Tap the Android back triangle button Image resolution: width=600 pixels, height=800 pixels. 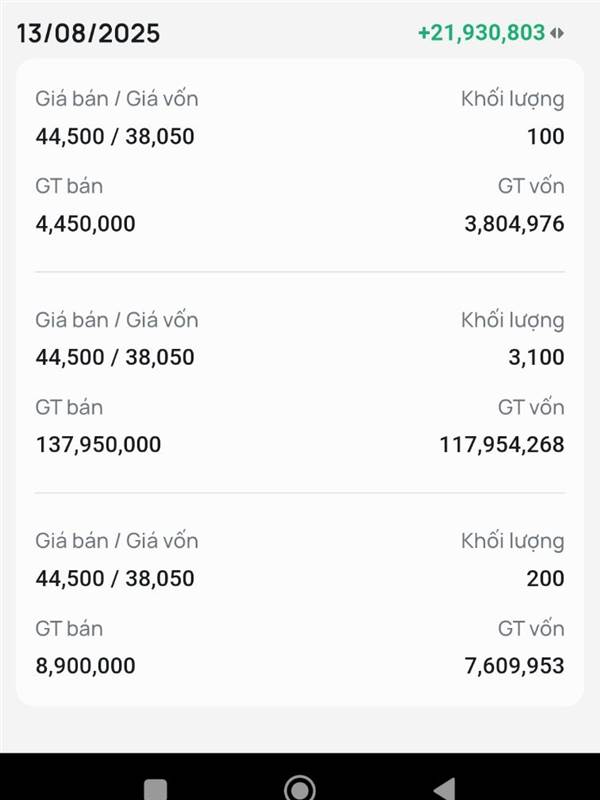point(445,788)
